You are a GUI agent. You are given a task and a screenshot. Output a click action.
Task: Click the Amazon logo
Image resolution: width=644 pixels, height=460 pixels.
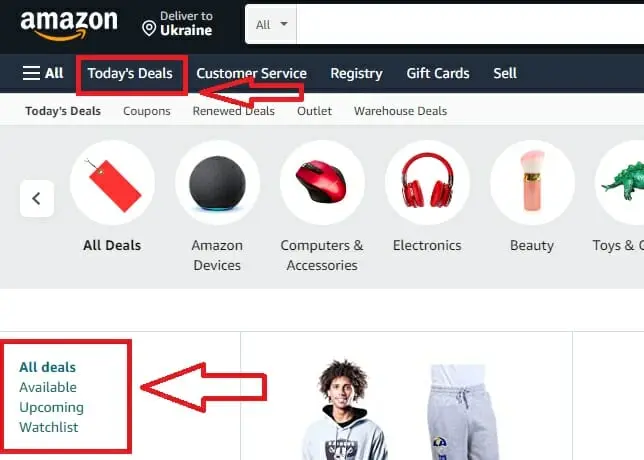click(69, 25)
